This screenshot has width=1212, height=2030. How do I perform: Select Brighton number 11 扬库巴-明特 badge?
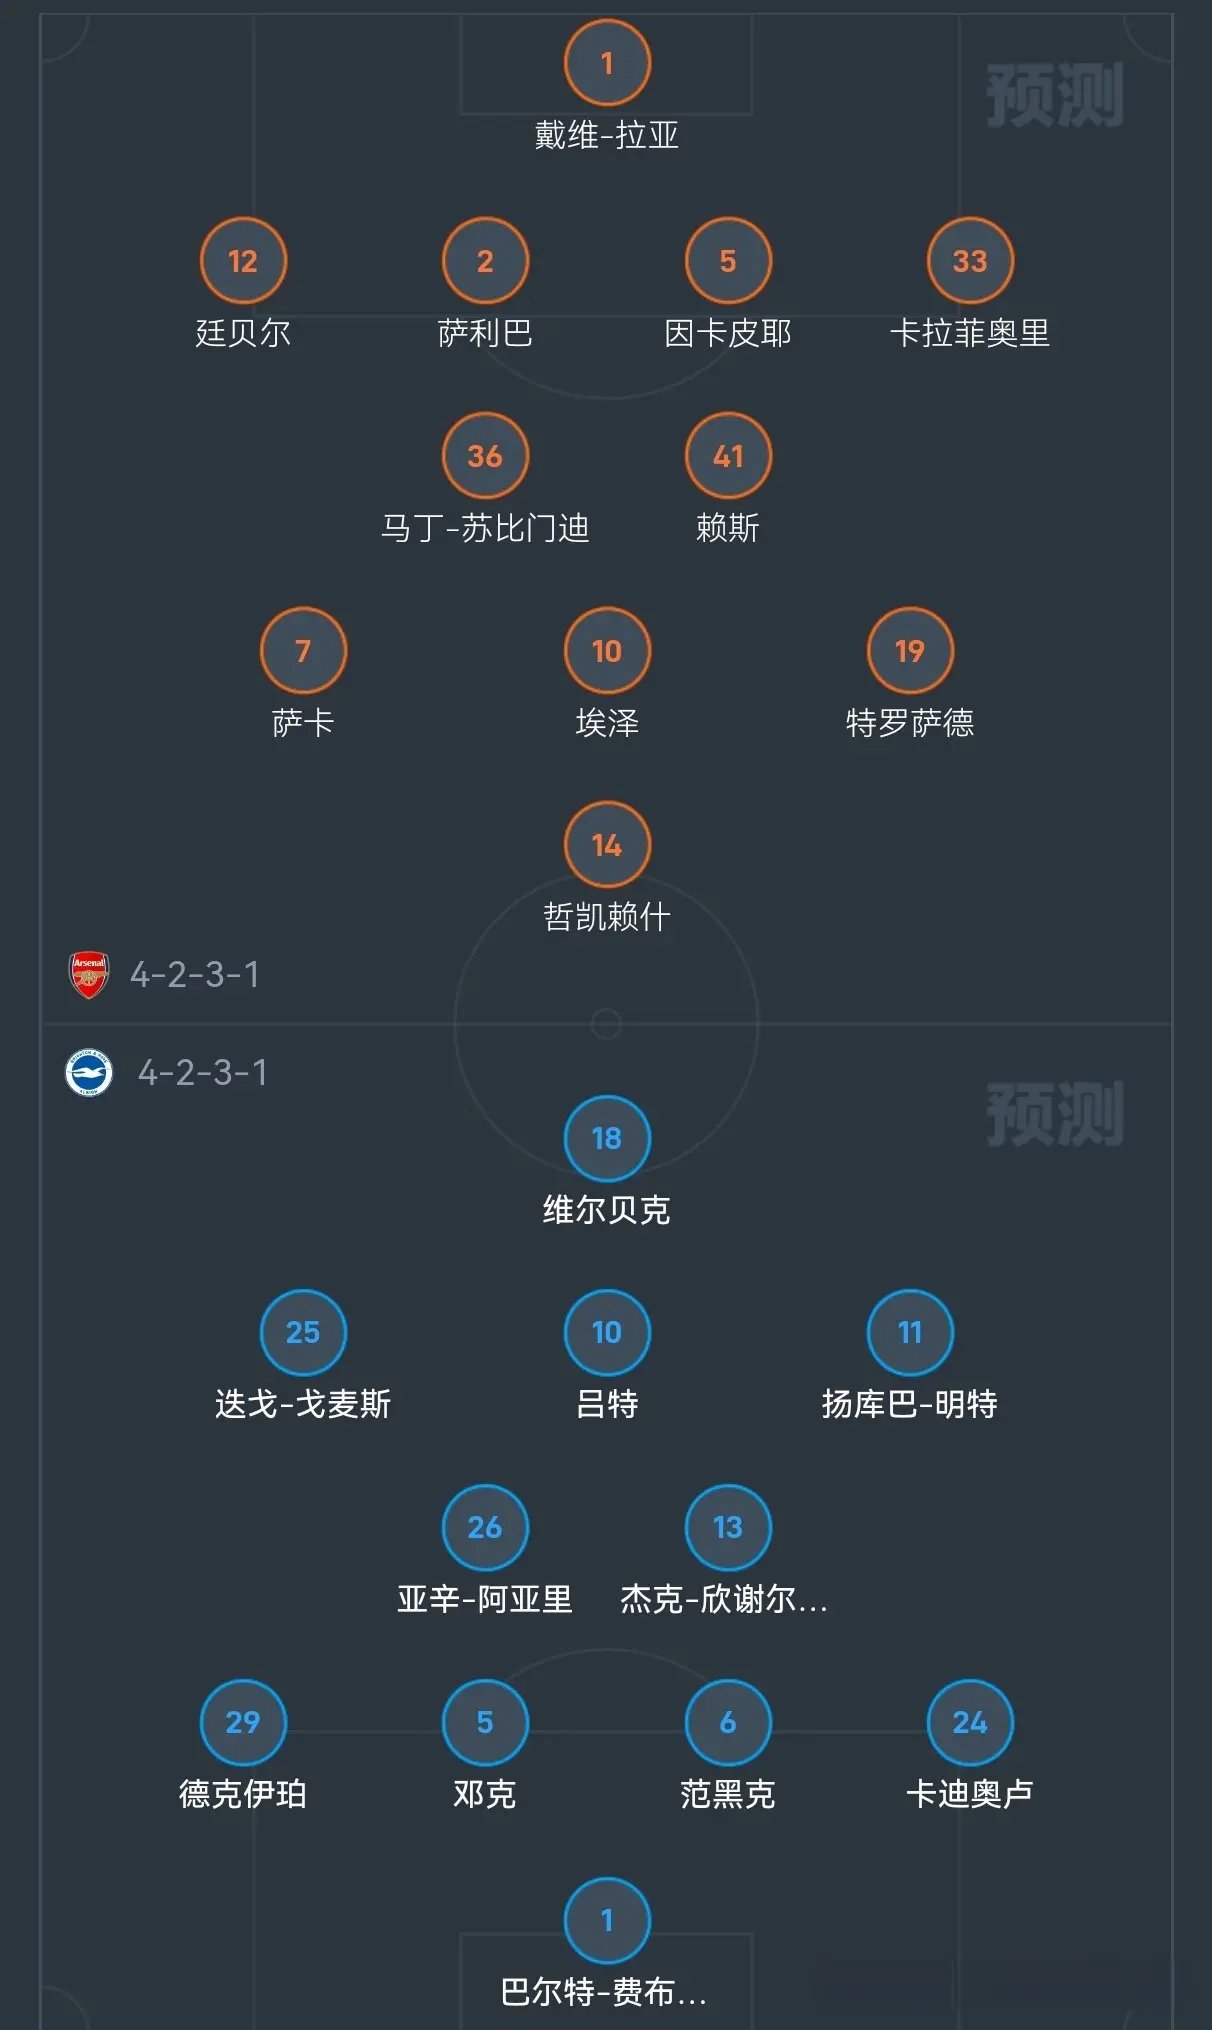[910, 1332]
